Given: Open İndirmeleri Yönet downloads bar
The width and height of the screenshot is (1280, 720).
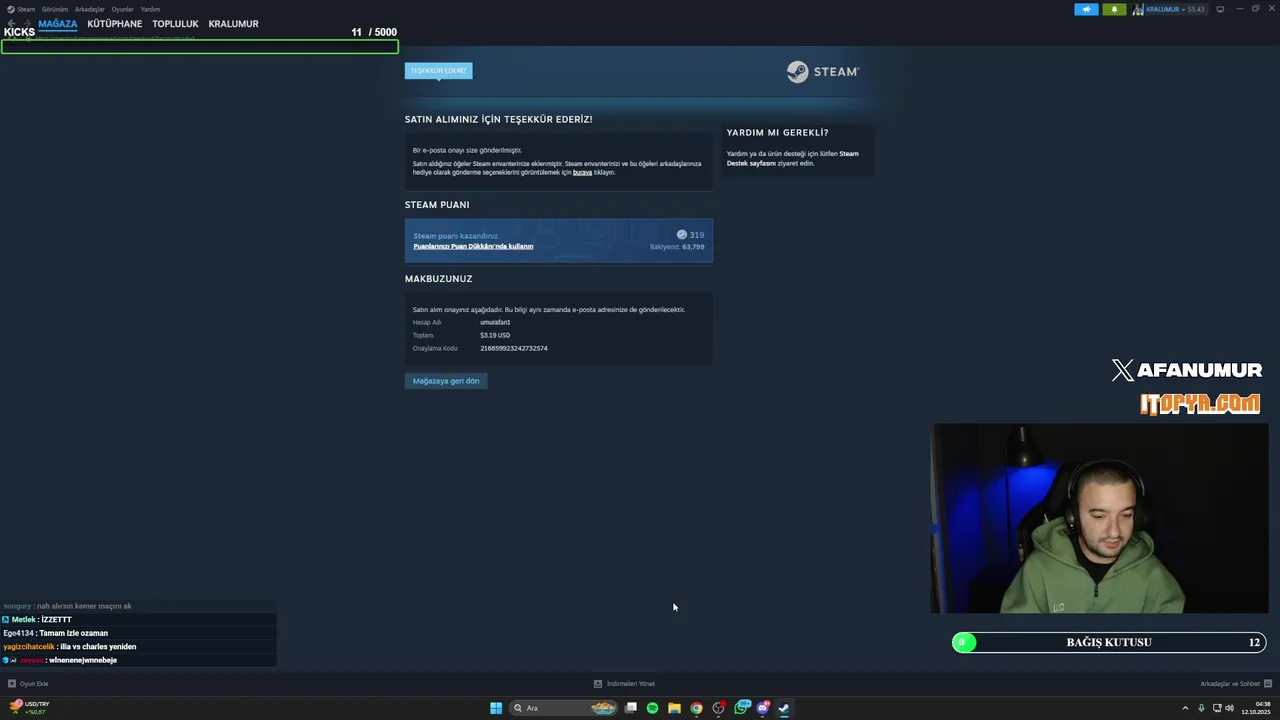Looking at the screenshot, I should point(625,684).
